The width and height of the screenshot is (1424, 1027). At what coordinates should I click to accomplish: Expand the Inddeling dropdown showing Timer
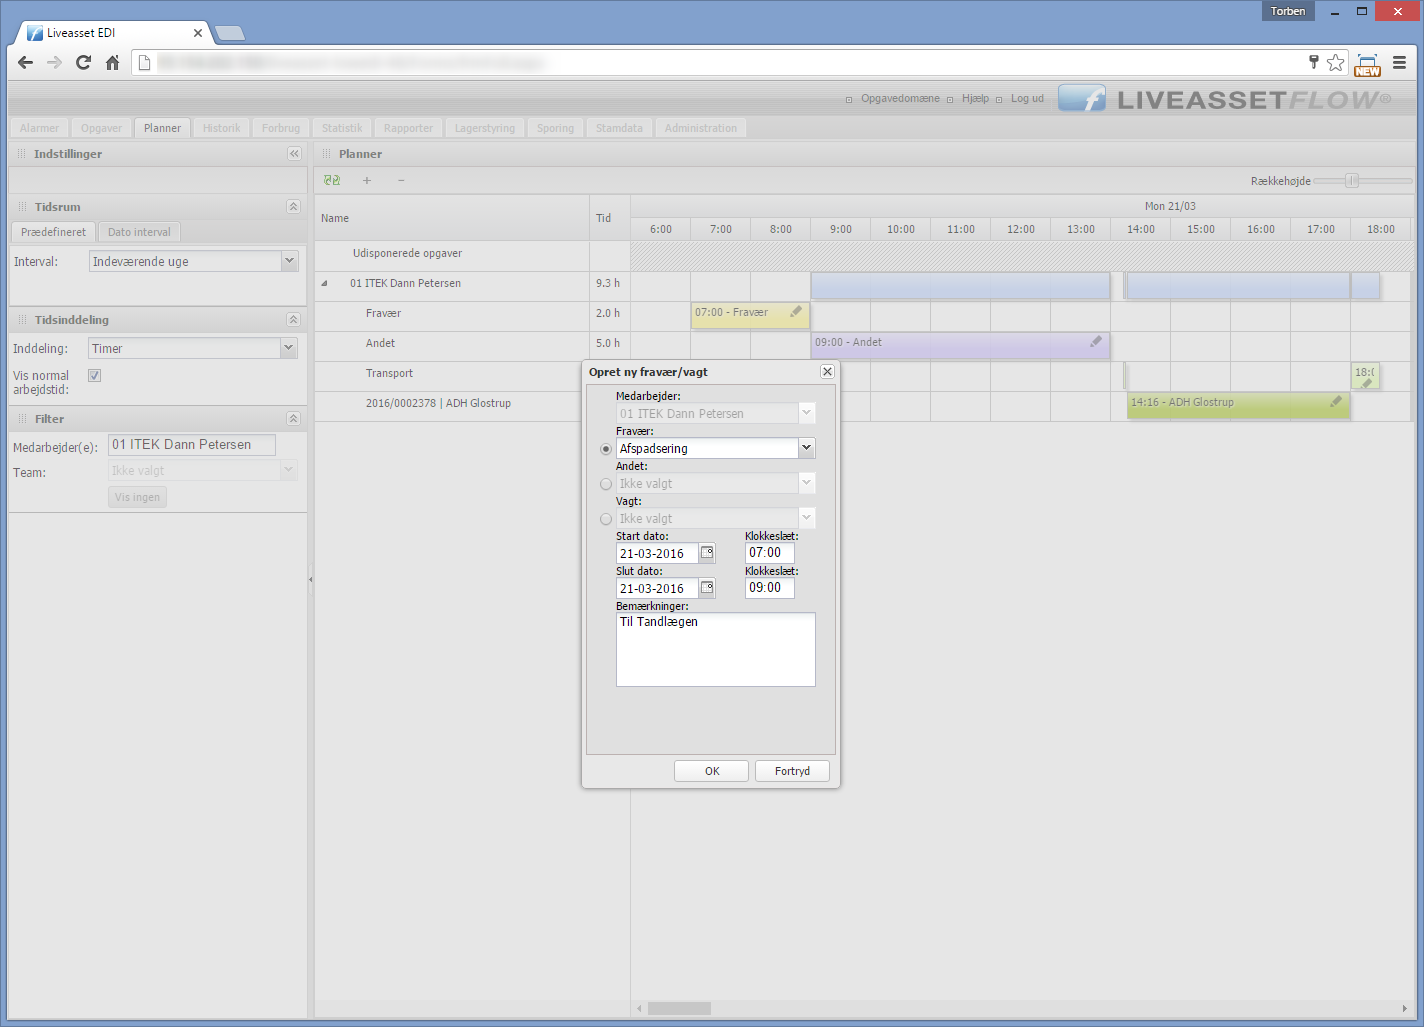point(289,348)
